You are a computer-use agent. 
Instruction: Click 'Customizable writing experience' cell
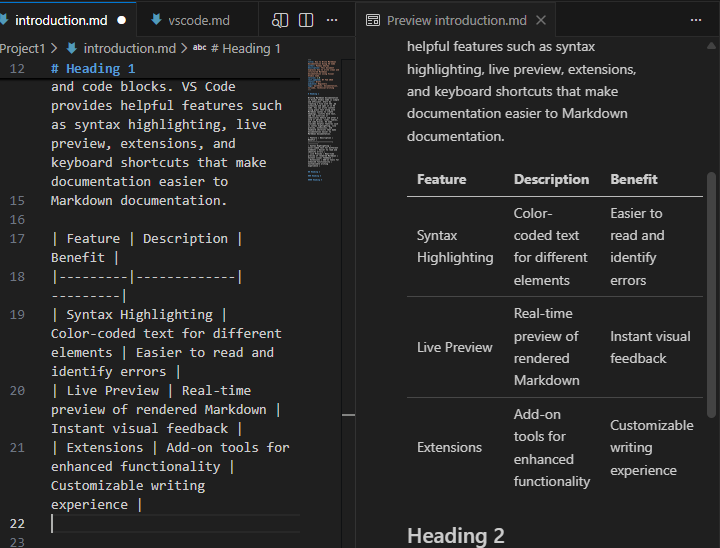(x=652, y=447)
